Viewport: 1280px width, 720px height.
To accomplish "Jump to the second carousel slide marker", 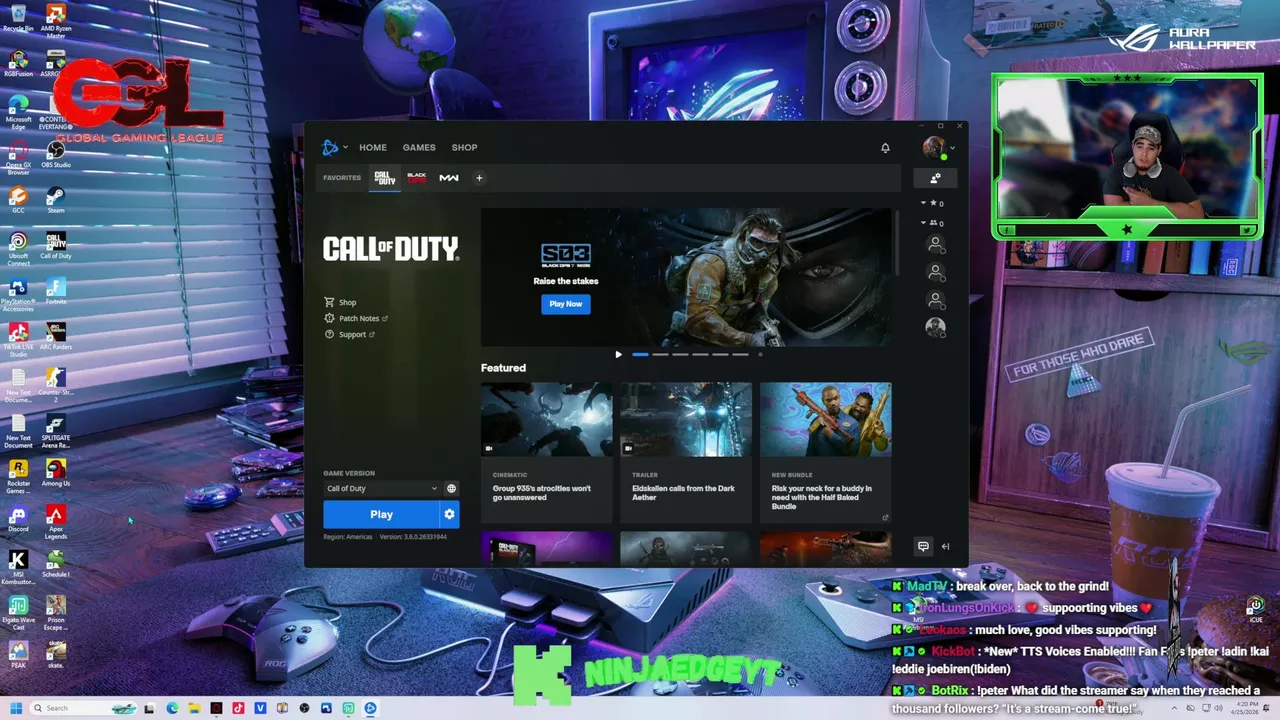I will click(660, 354).
